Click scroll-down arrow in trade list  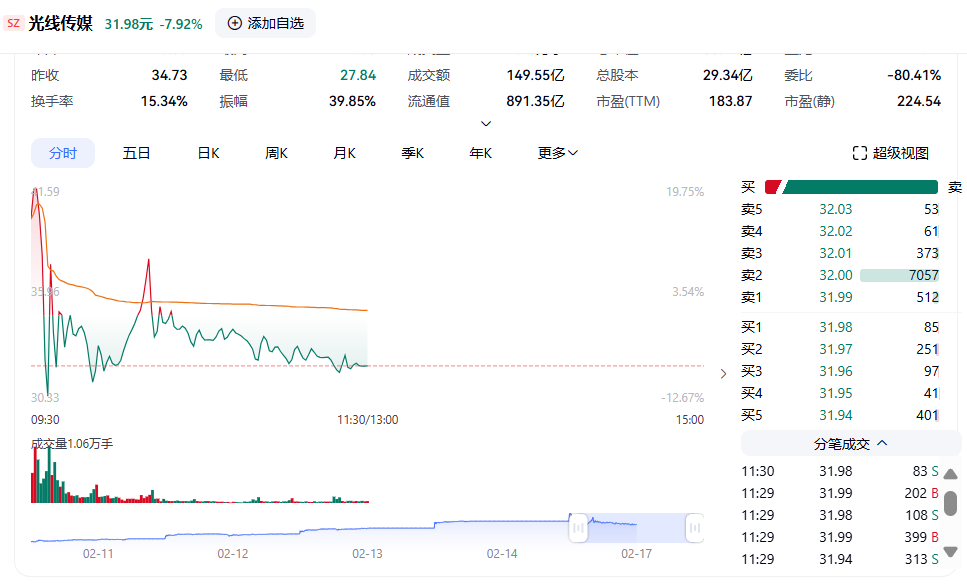coord(950,551)
